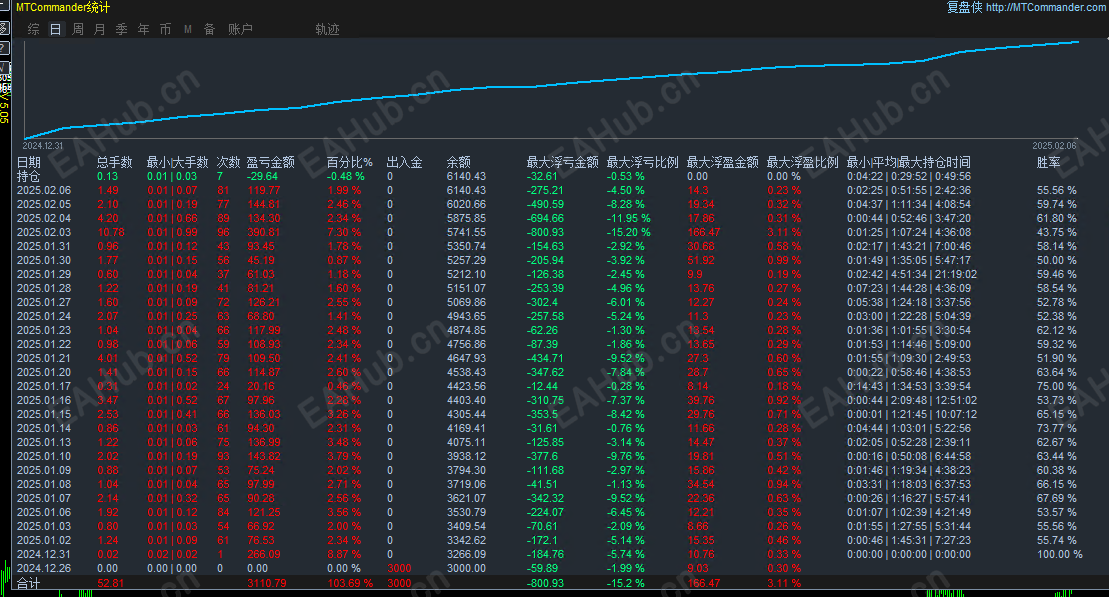Screen dimensions: 1109x597
Task: Open the 币 currency tab
Action: point(166,29)
